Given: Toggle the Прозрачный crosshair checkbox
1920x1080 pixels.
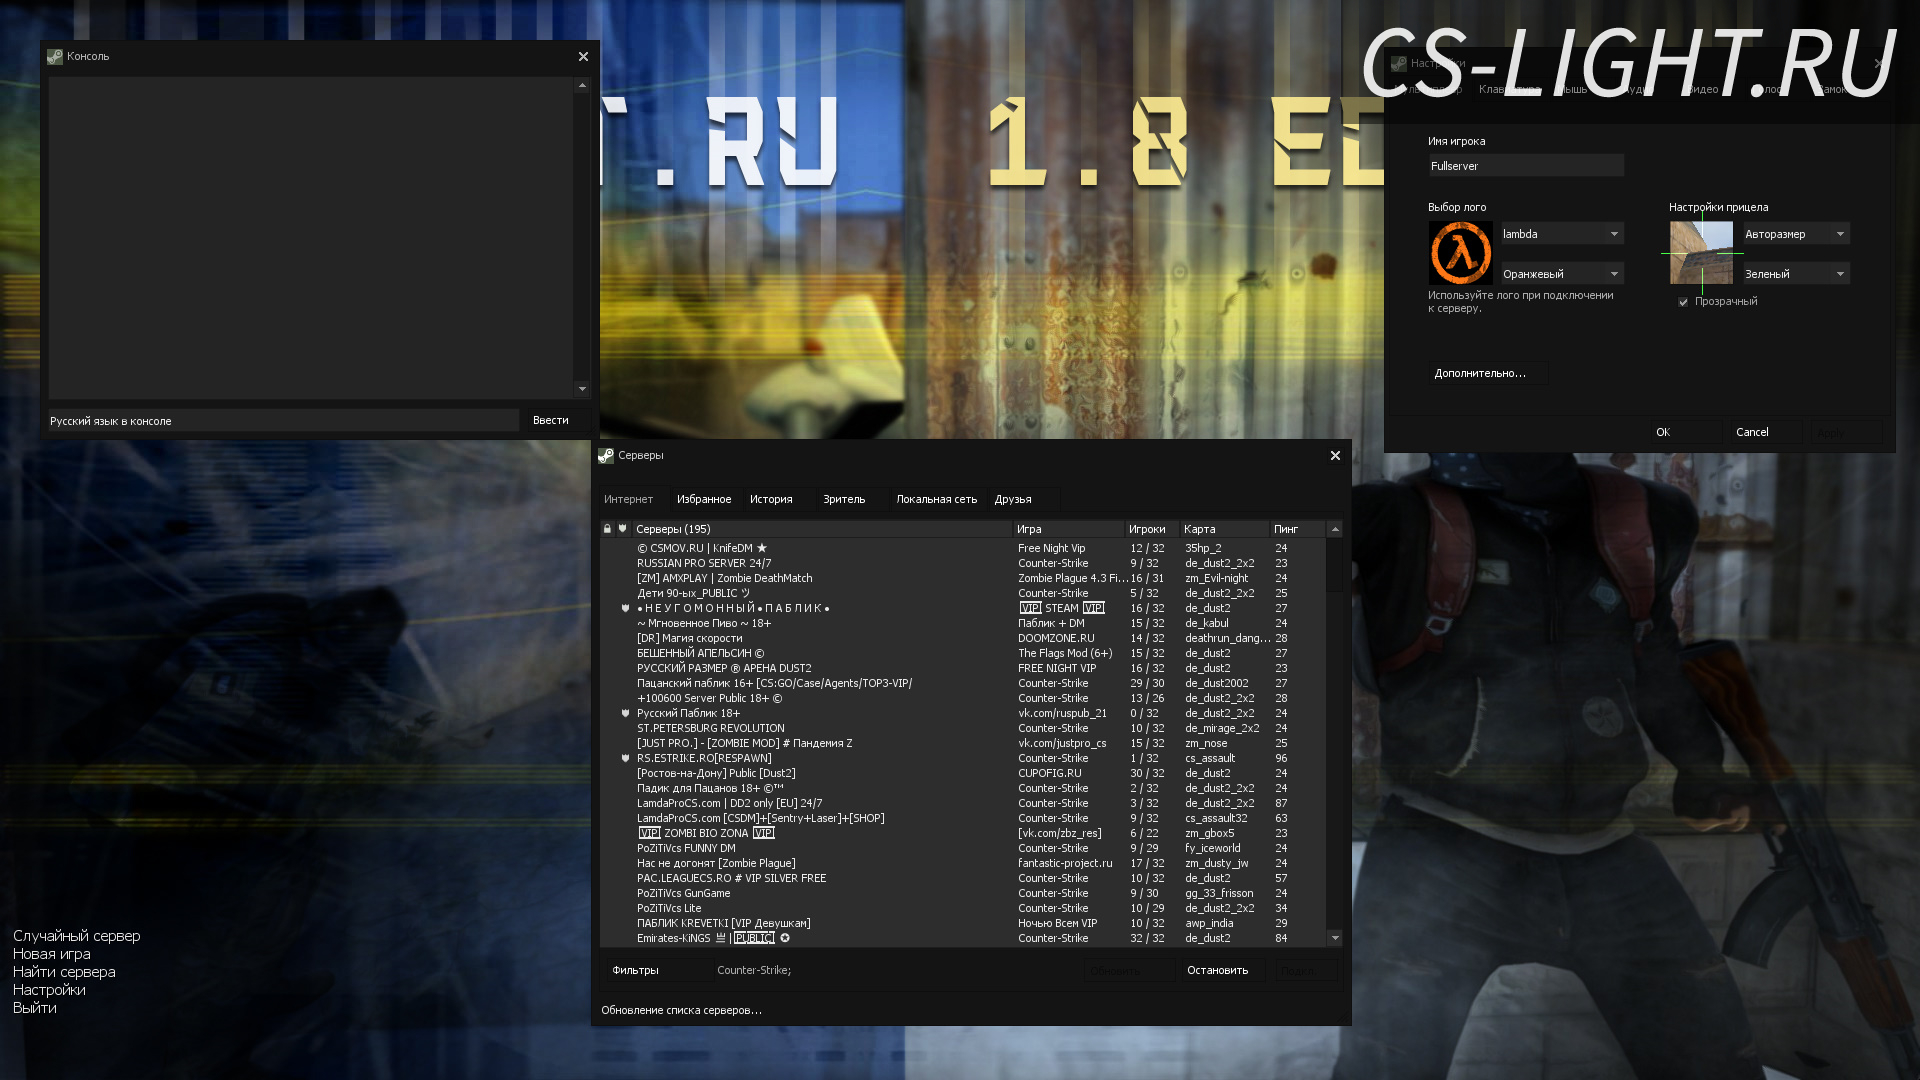Looking at the screenshot, I should click(x=1683, y=302).
